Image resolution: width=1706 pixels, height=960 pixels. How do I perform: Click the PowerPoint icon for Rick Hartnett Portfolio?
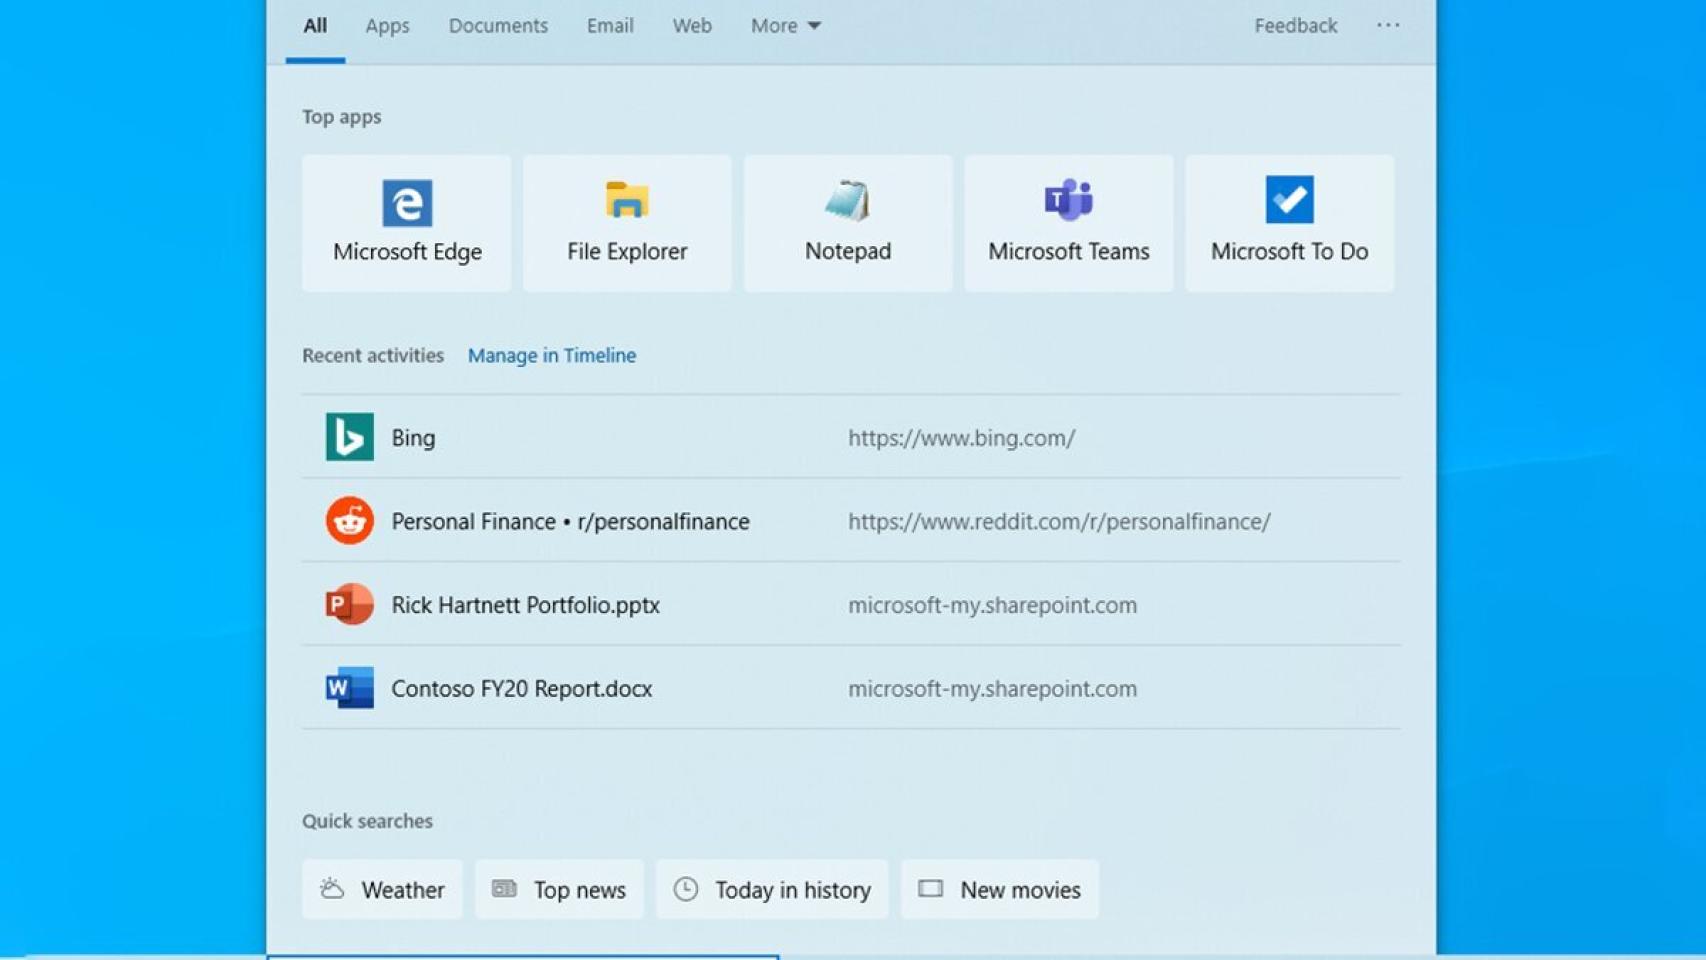click(350, 604)
